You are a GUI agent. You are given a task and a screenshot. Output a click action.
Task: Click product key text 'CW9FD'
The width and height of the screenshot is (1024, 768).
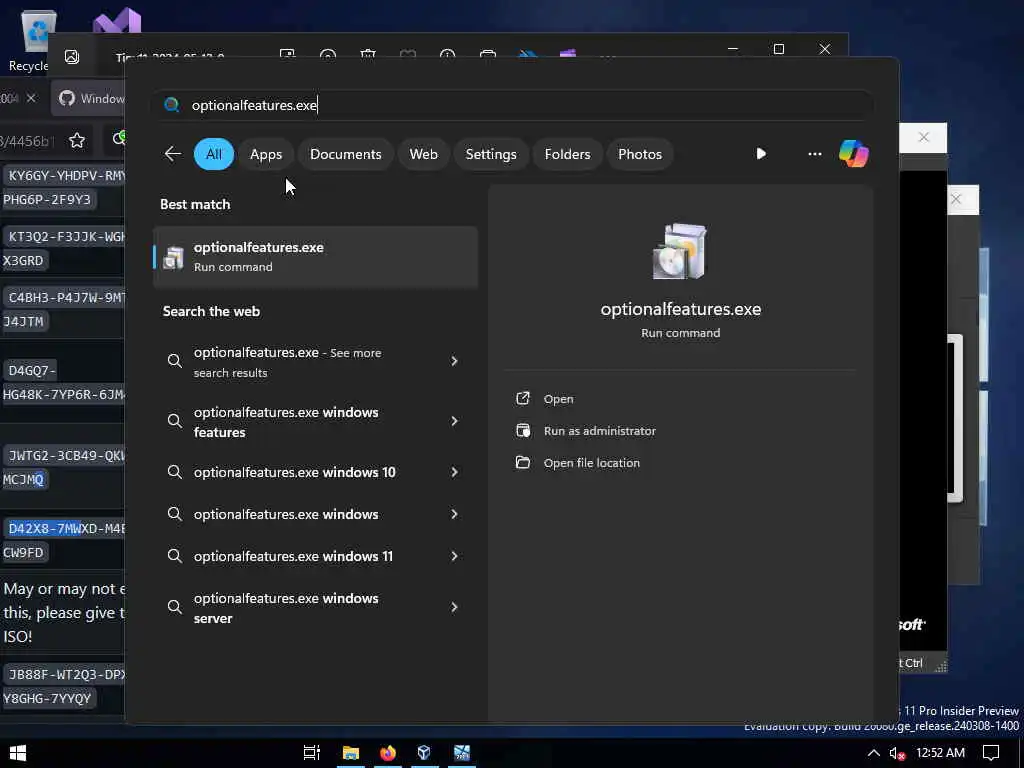[x=24, y=552]
